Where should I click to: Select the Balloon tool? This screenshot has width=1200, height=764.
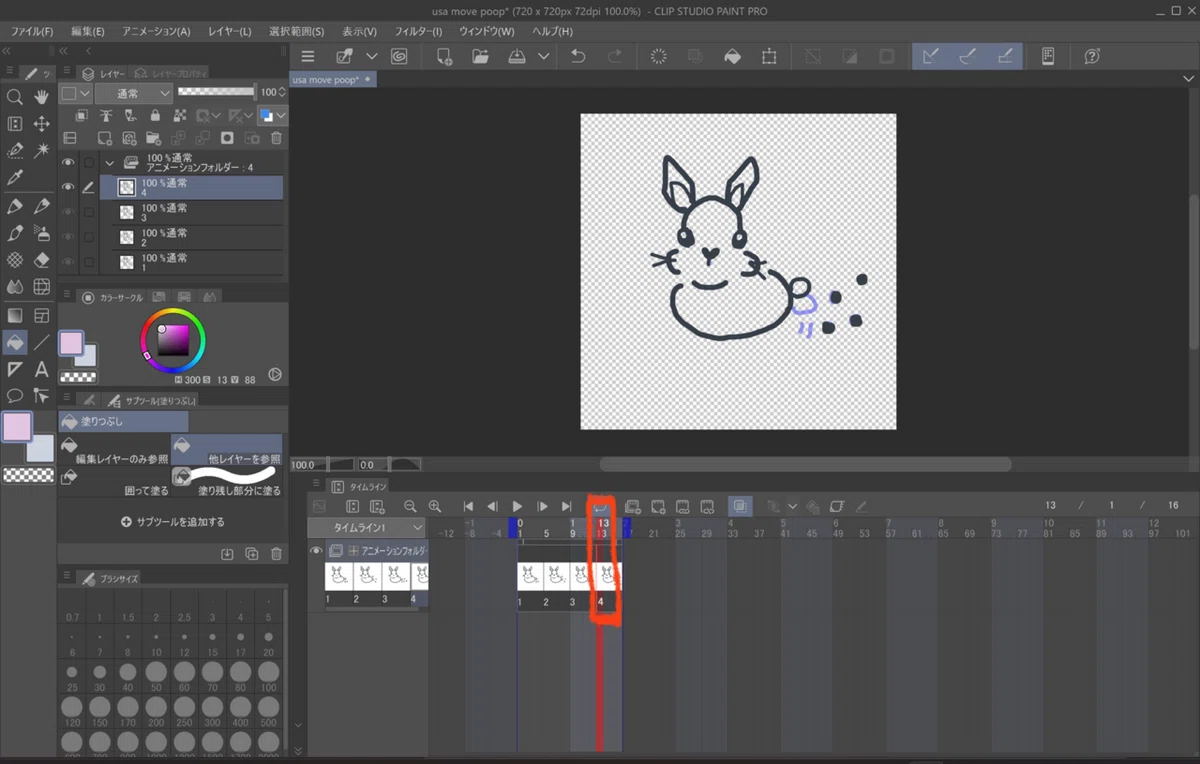[x=15, y=396]
